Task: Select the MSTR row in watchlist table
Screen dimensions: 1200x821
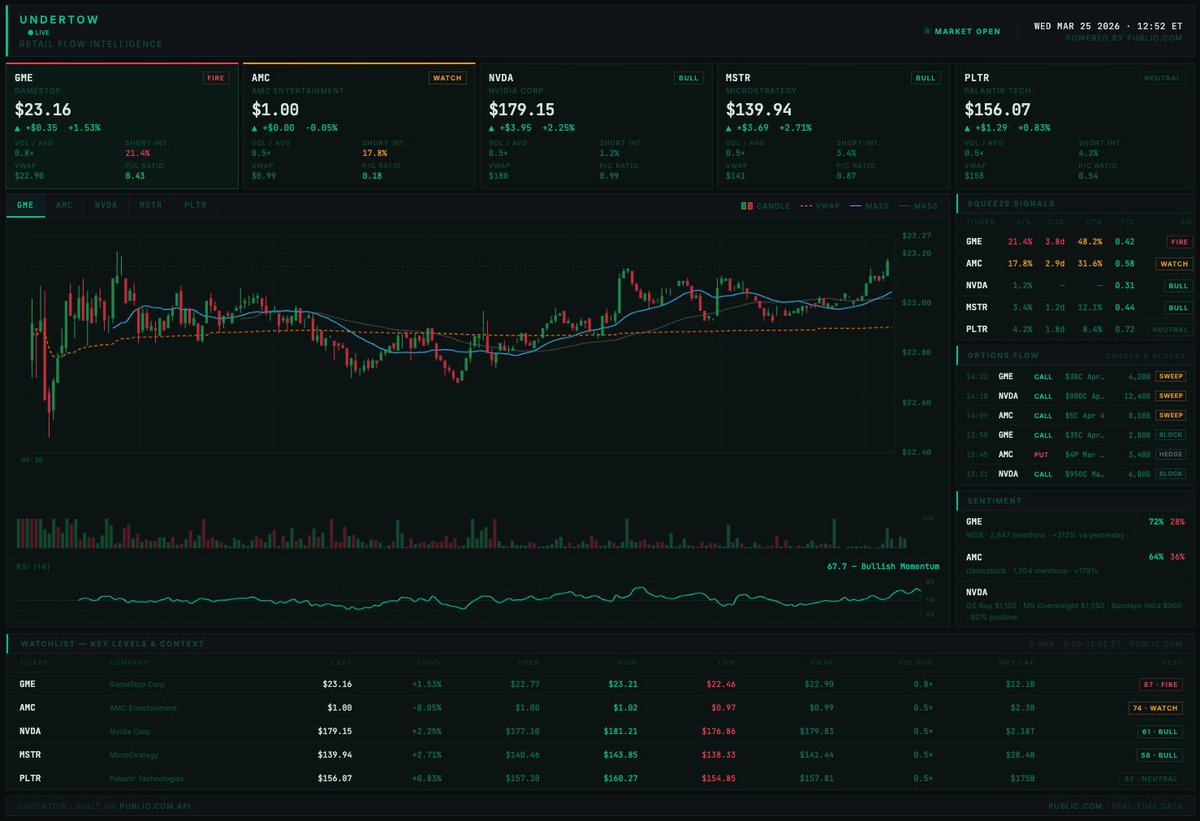Action: click(x=600, y=755)
